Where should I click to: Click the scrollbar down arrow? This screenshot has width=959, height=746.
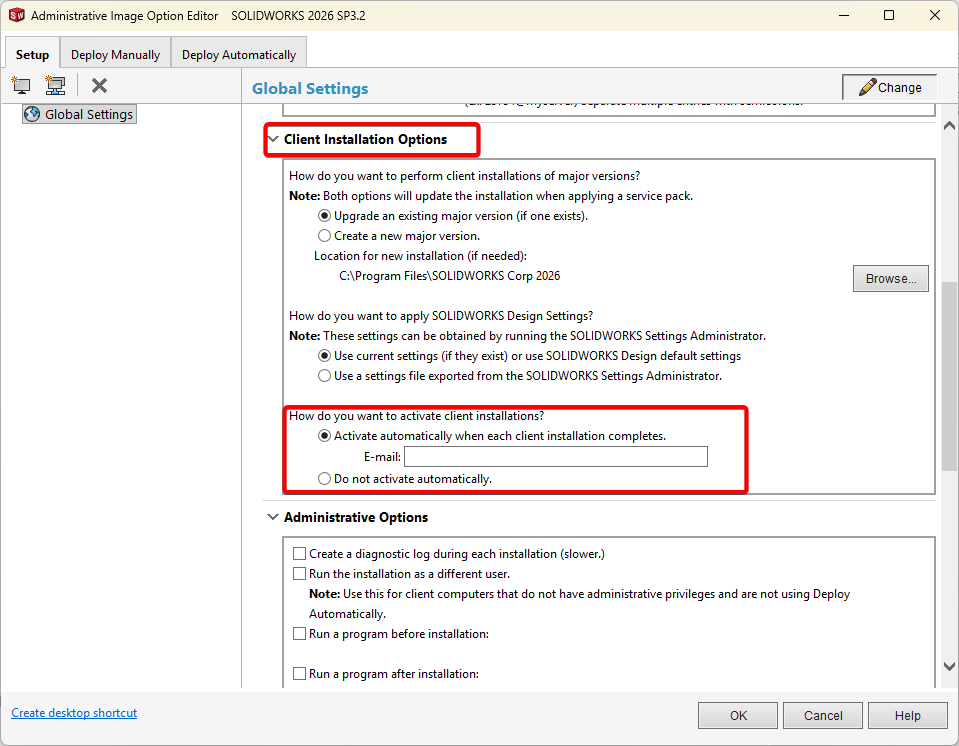point(949,667)
